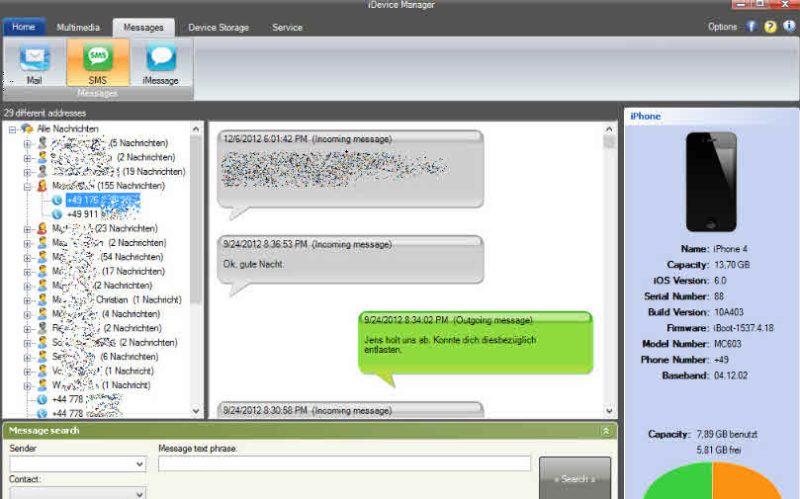
Task: Select the +49 176 phone number entry
Action: click(x=103, y=200)
